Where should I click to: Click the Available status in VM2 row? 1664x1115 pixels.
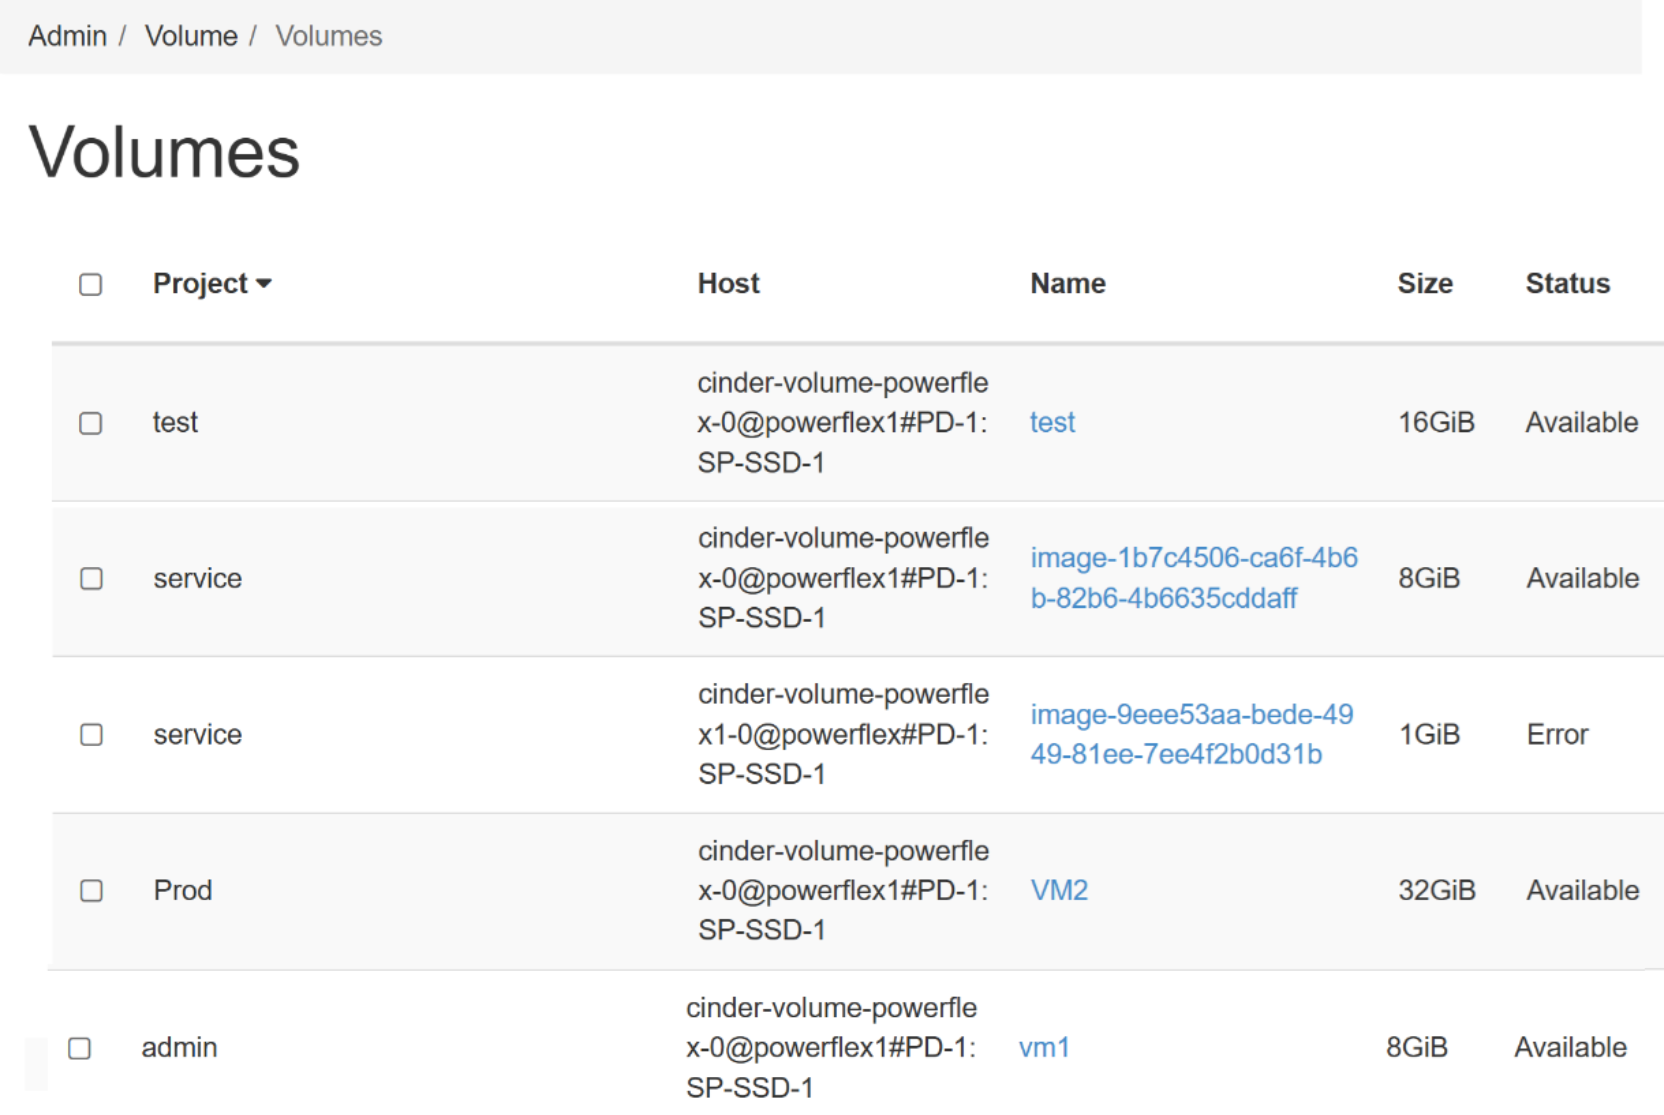(x=1582, y=890)
